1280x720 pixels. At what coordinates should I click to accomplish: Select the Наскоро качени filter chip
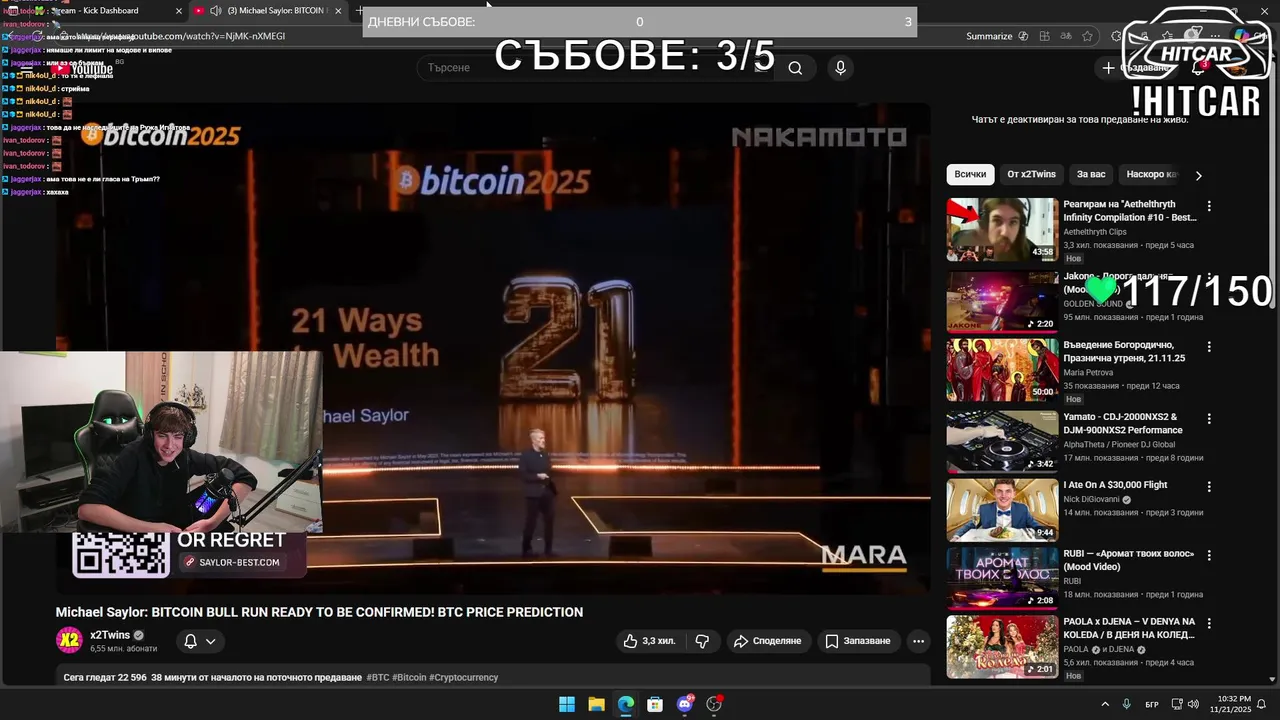[1151, 174]
